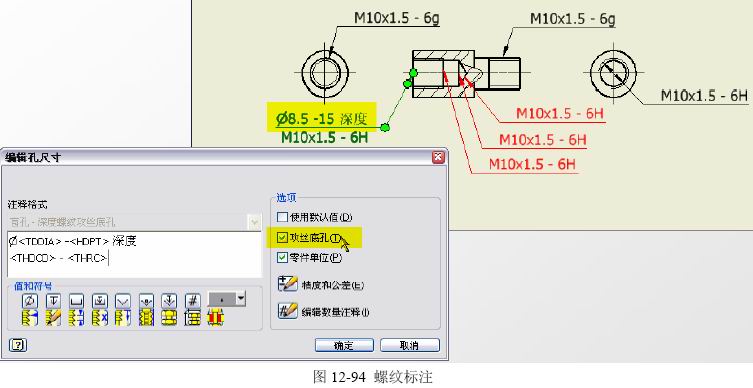Select the highlighted Ø8.5 -15 深度 annotation
The image size is (753, 388).
point(321,118)
